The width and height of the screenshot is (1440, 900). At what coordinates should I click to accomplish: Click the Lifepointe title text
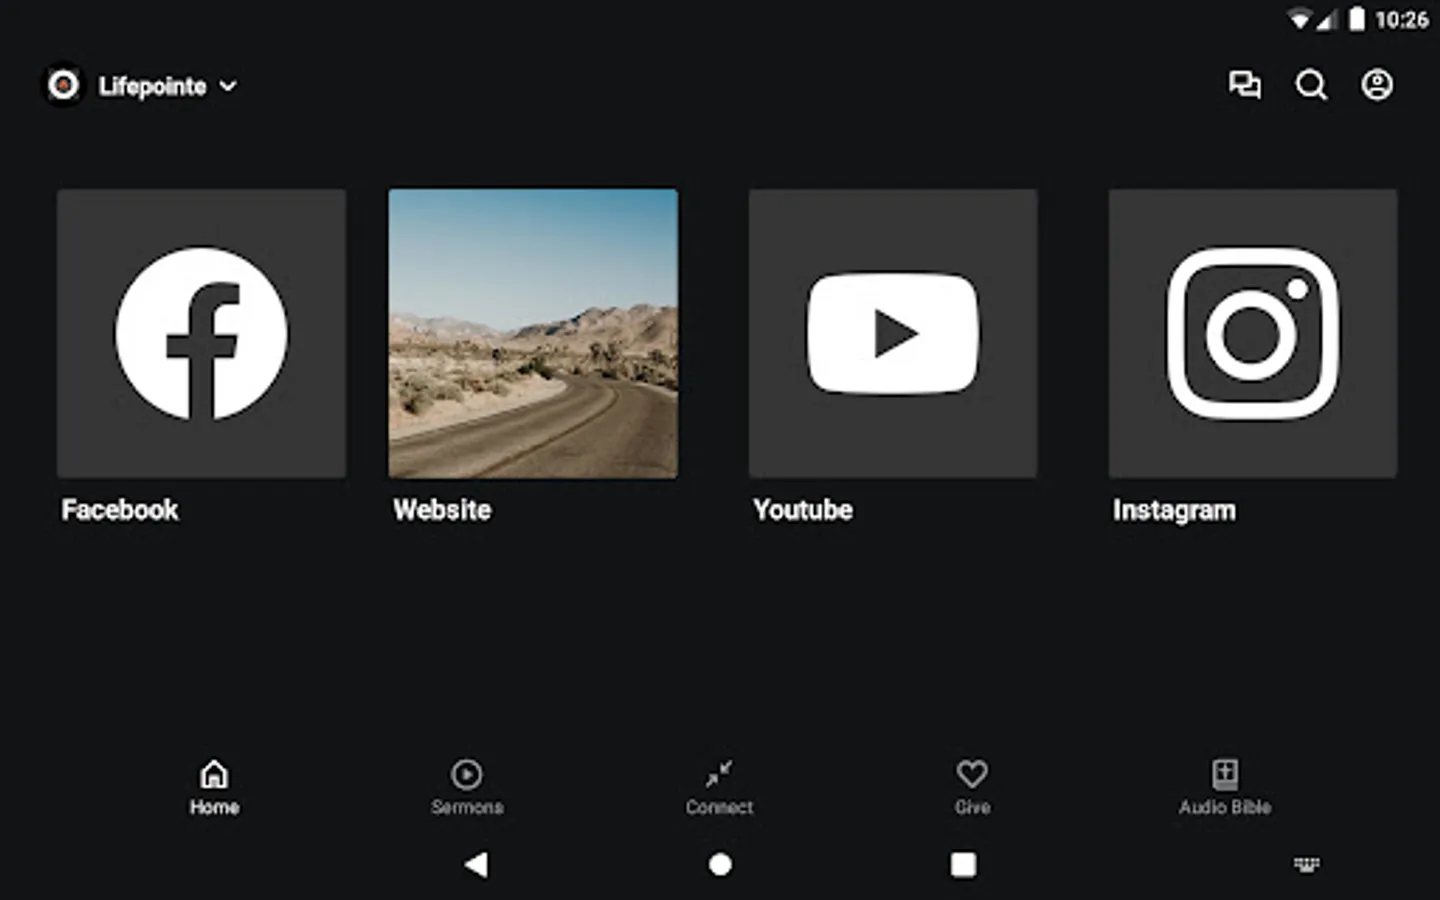tap(152, 86)
